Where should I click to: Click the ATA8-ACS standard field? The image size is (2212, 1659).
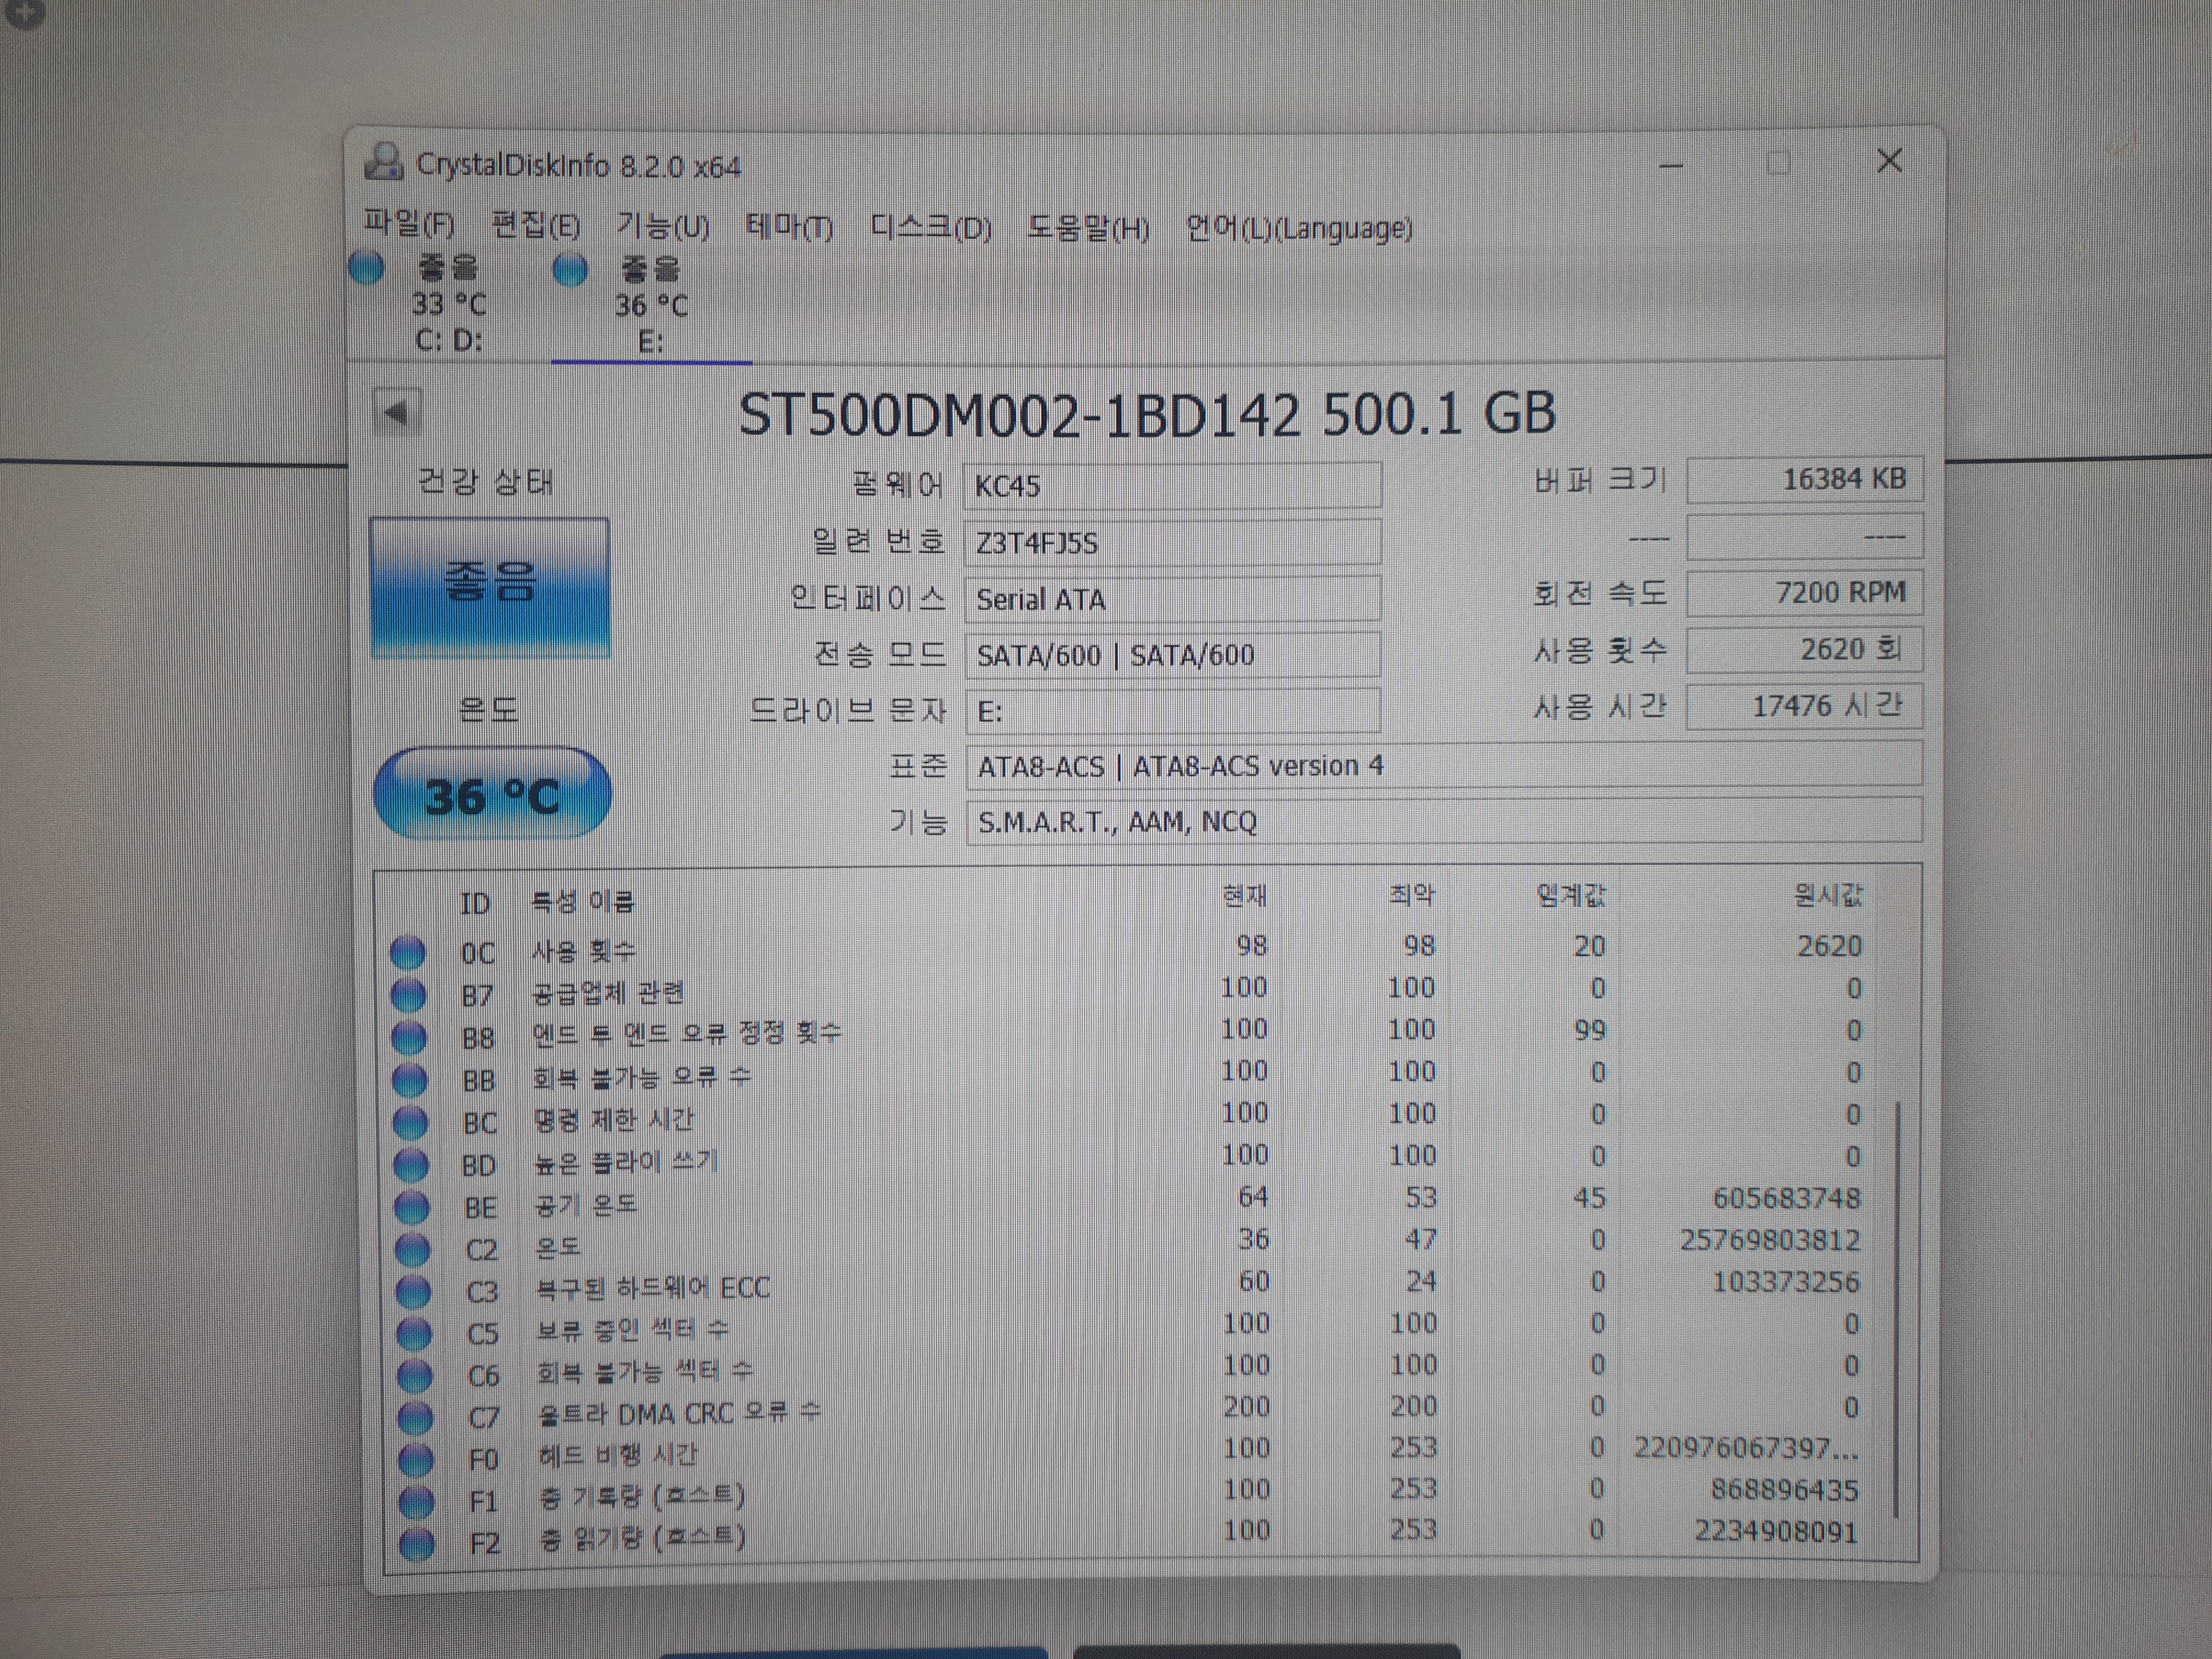pos(1443,766)
